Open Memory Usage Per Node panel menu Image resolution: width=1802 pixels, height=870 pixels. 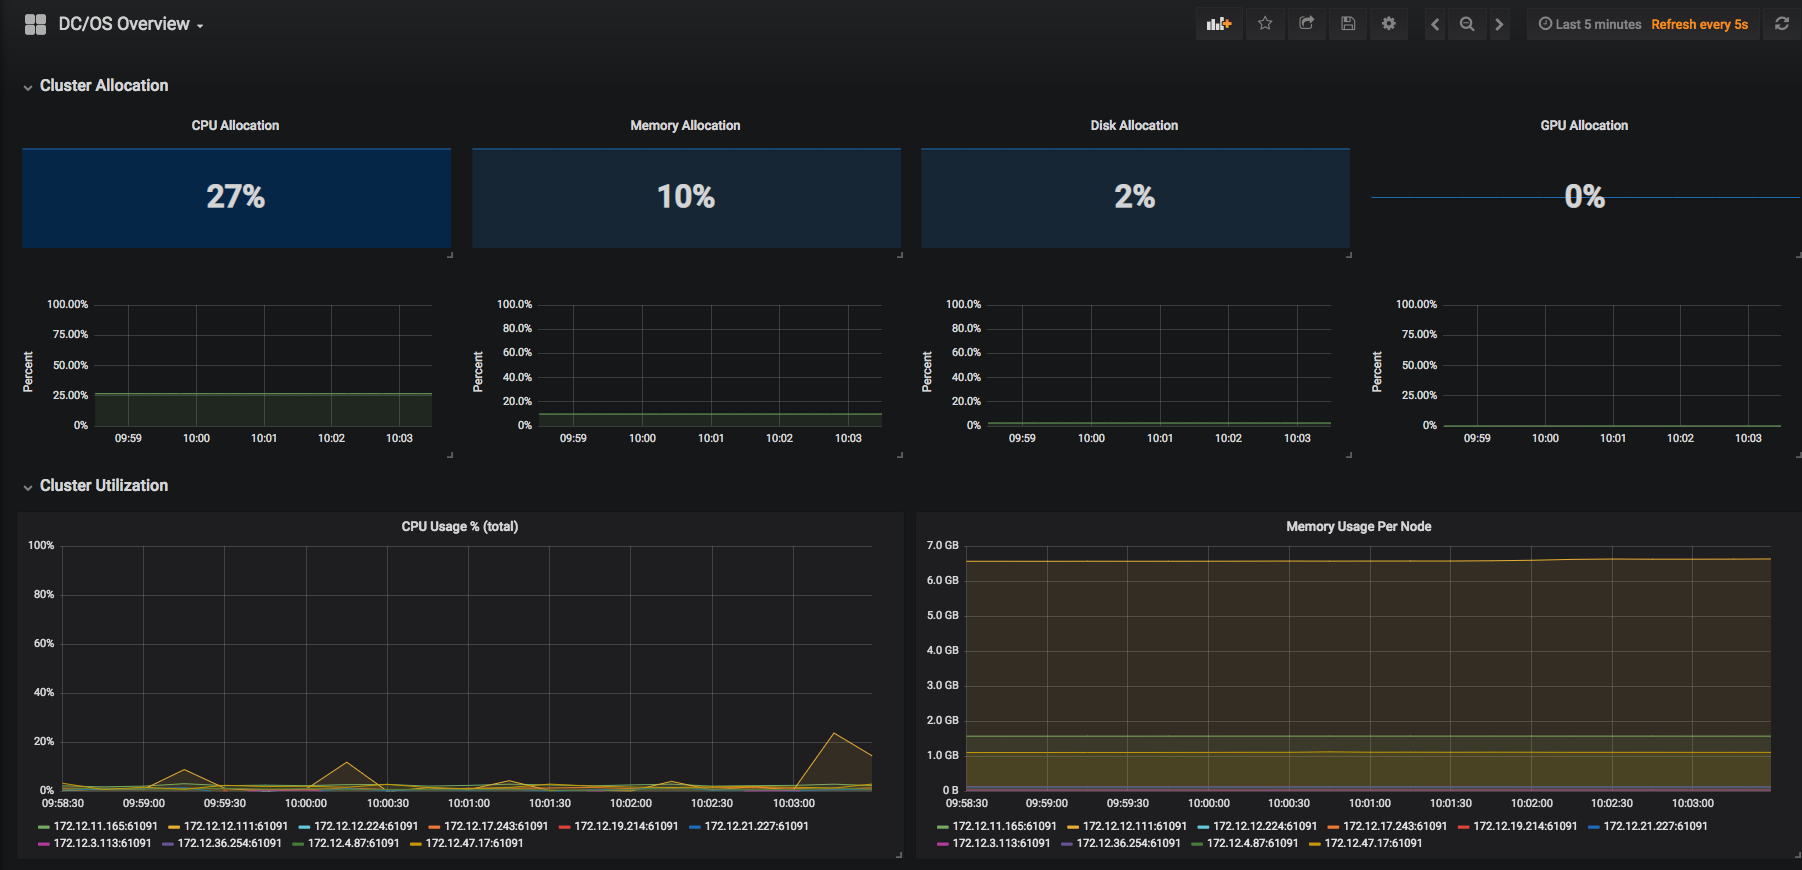click(x=1358, y=526)
